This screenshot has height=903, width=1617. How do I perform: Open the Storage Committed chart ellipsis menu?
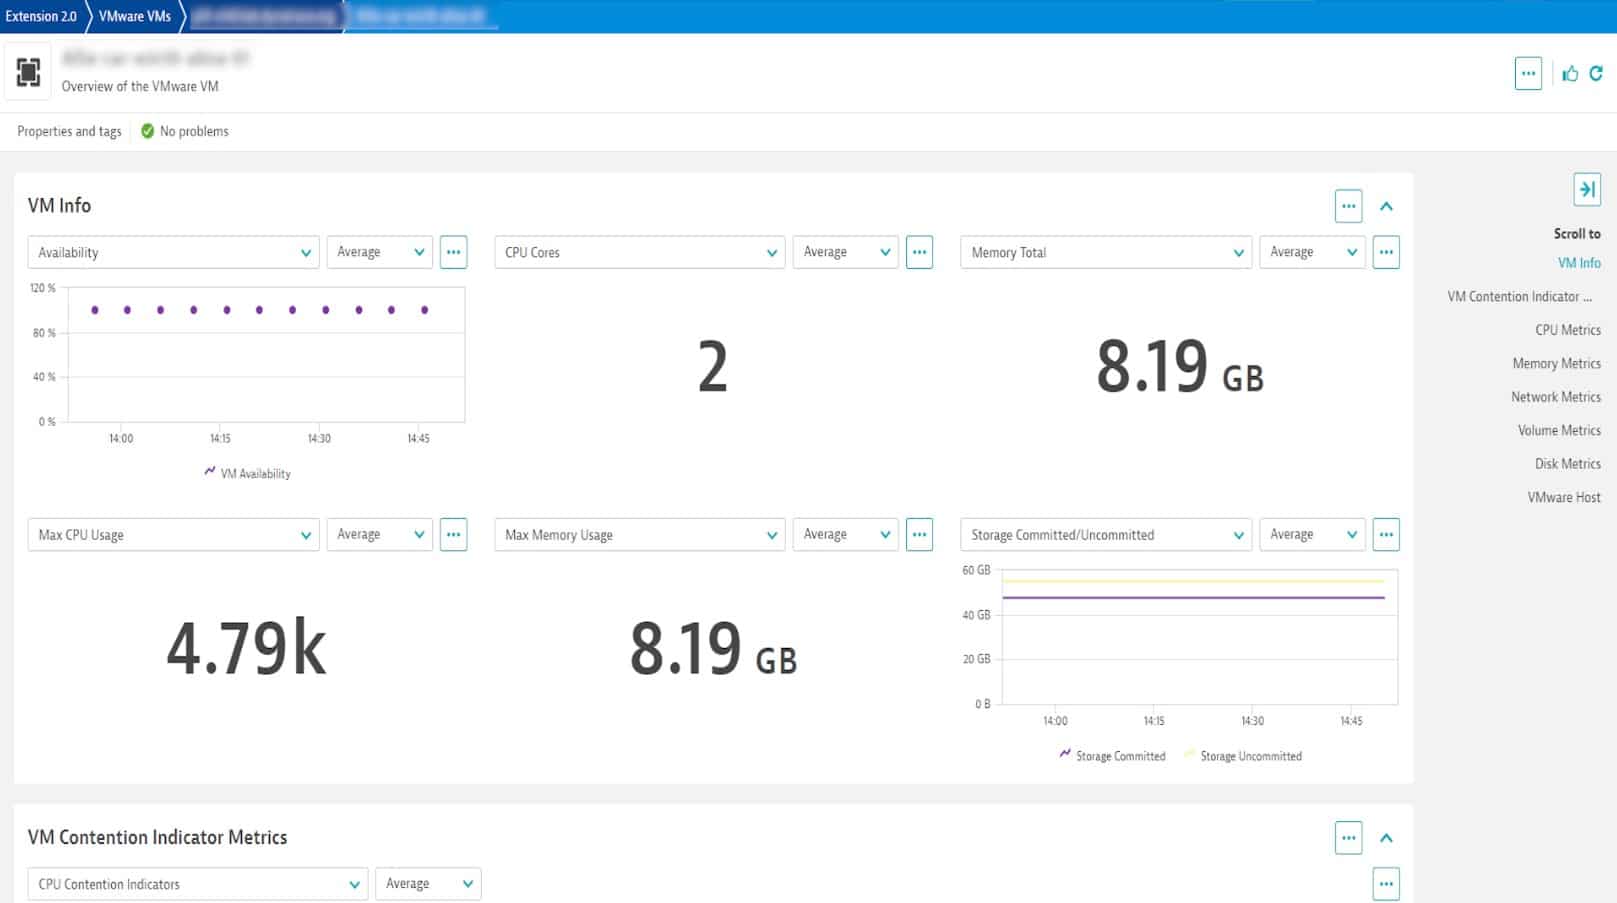point(1386,534)
